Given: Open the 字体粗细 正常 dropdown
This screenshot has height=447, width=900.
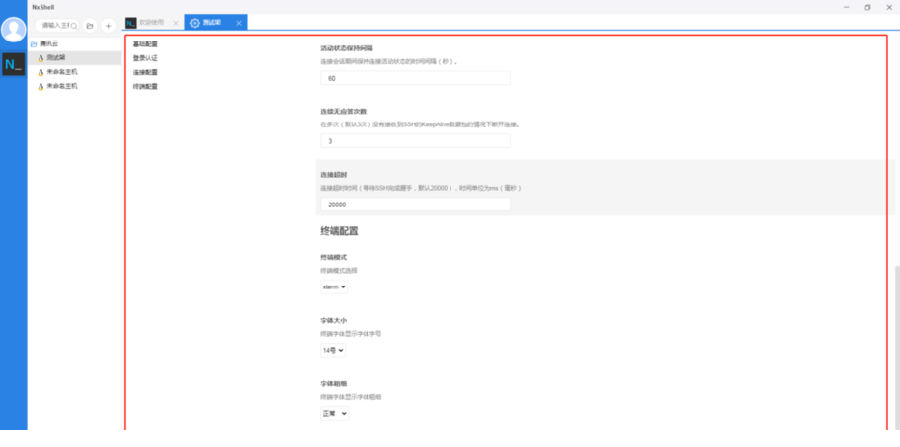Looking at the screenshot, I should pos(334,413).
